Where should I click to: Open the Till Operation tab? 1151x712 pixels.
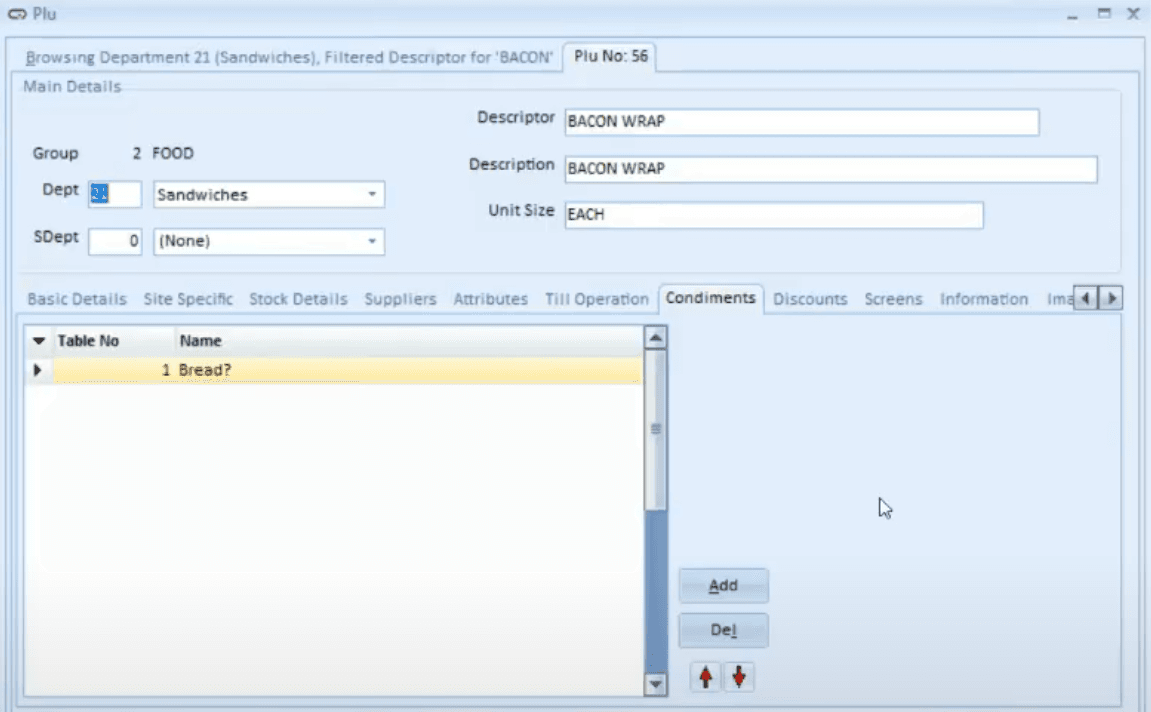tap(596, 299)
